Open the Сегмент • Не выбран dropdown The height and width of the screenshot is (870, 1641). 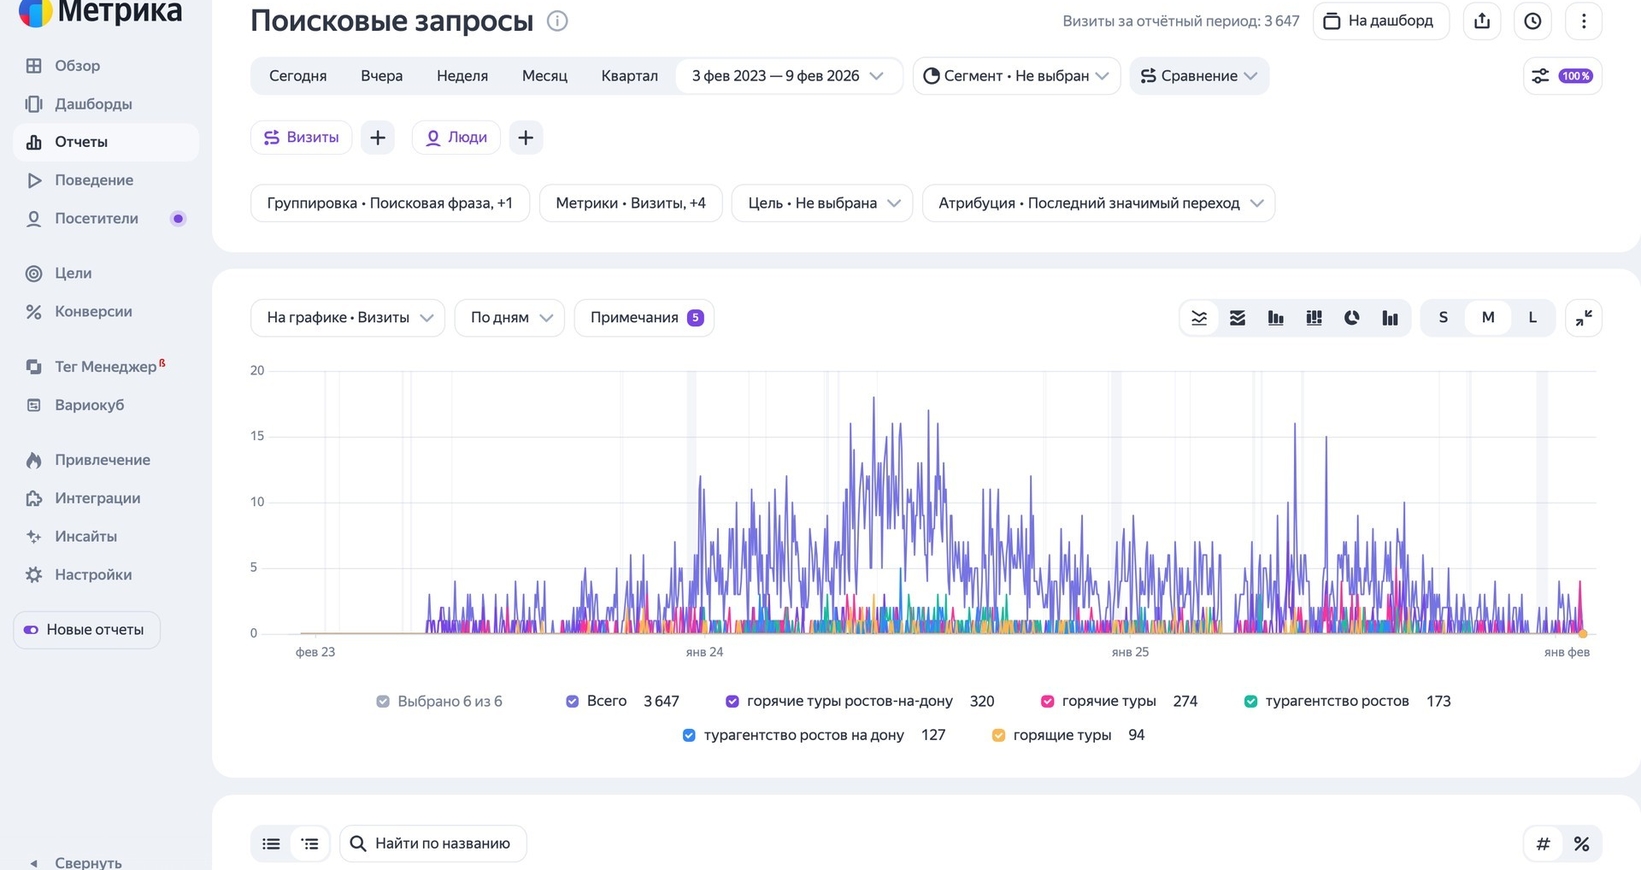point(1016,76)
